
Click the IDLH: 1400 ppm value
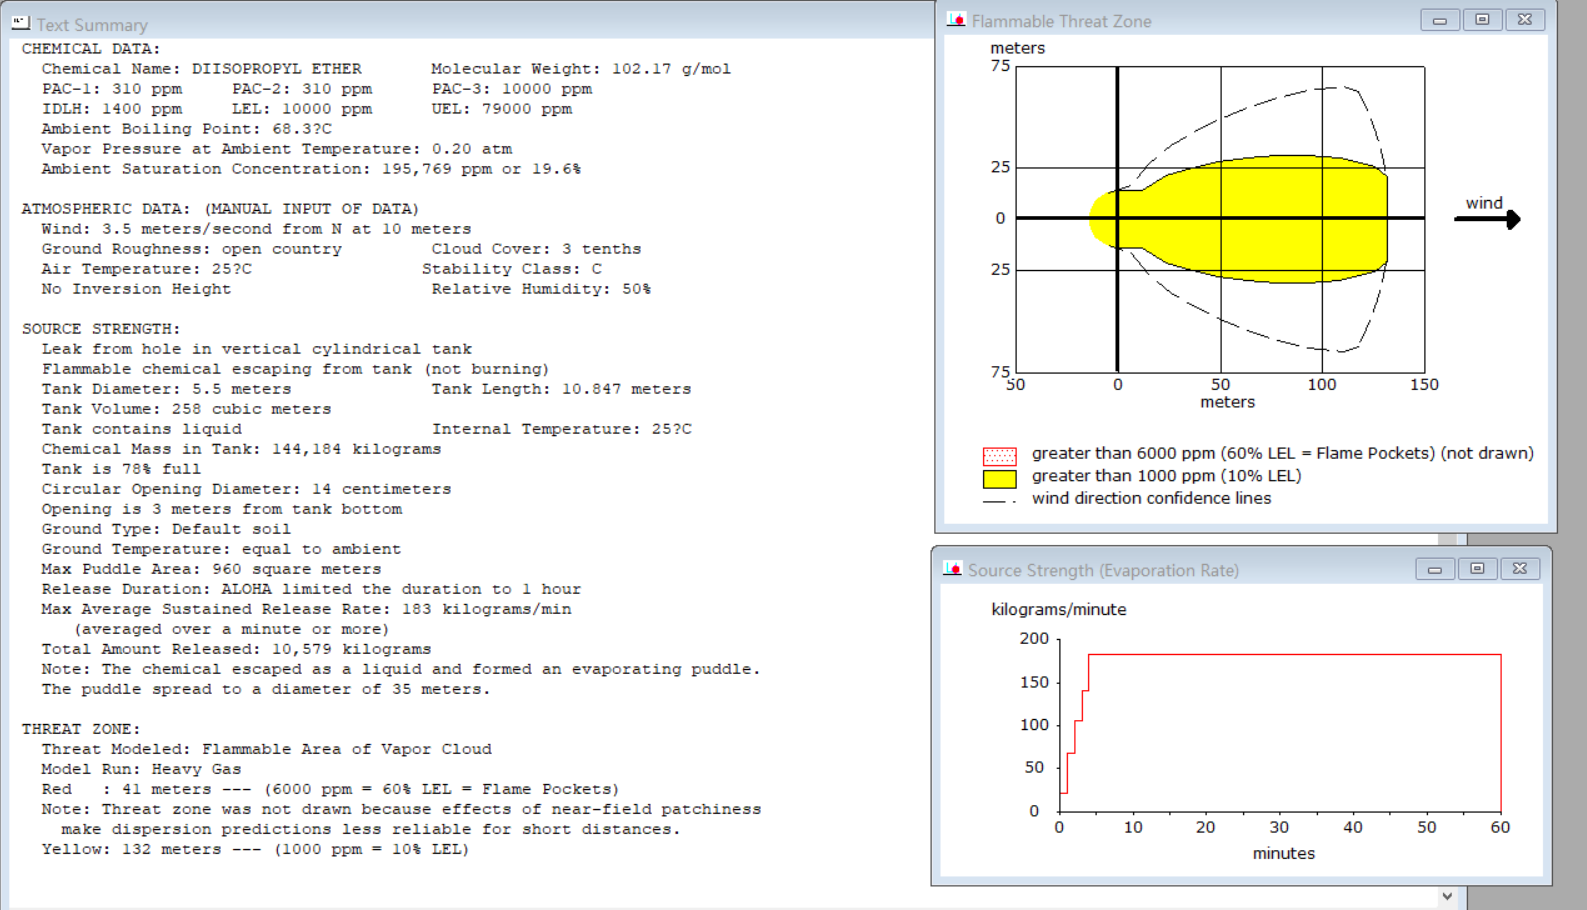(112, 109)
